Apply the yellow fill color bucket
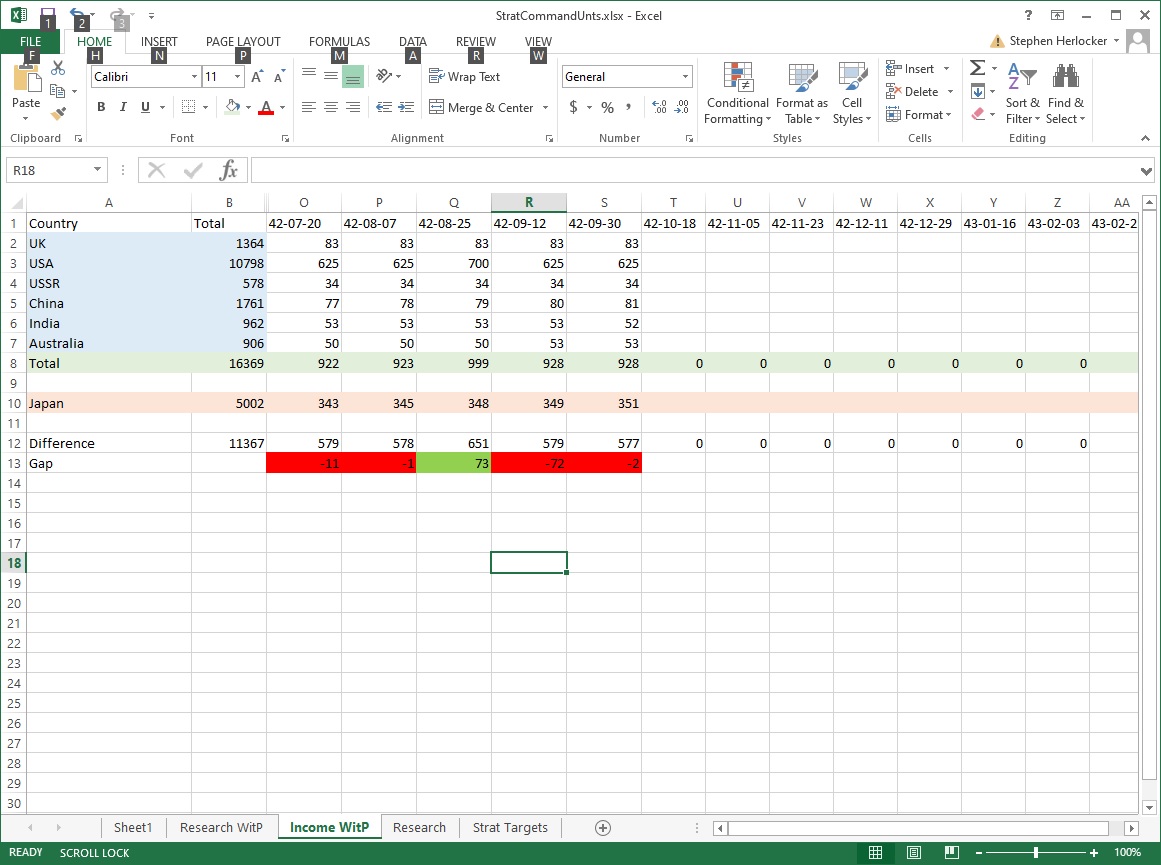The width and height of the screenshot is (1161, 865). (x=232, y=107)
